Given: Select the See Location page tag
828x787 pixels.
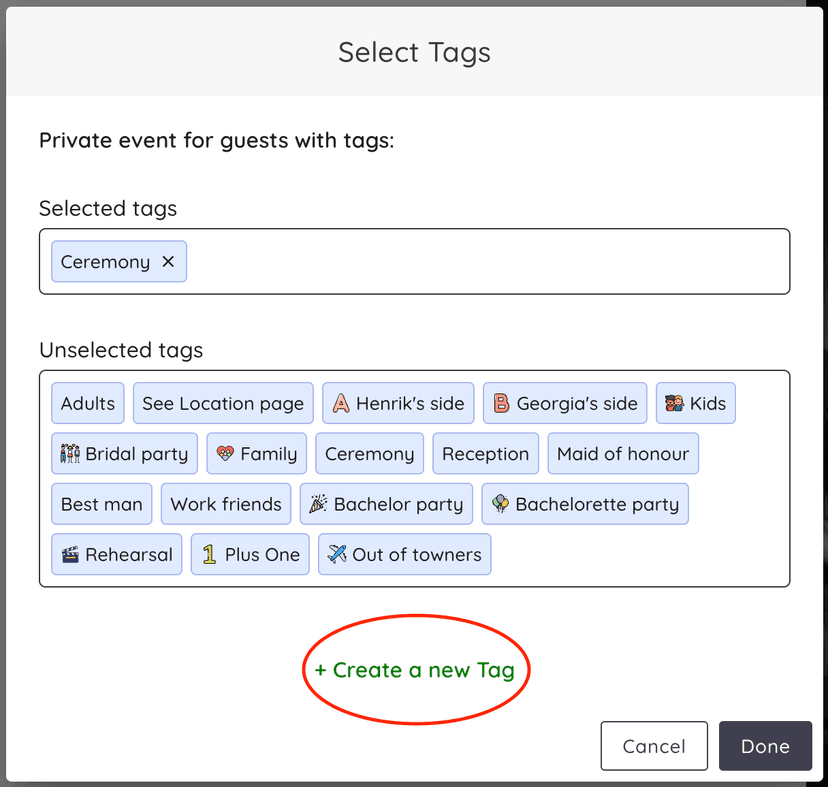Looking at the screenshot, I should coord(222,403).
